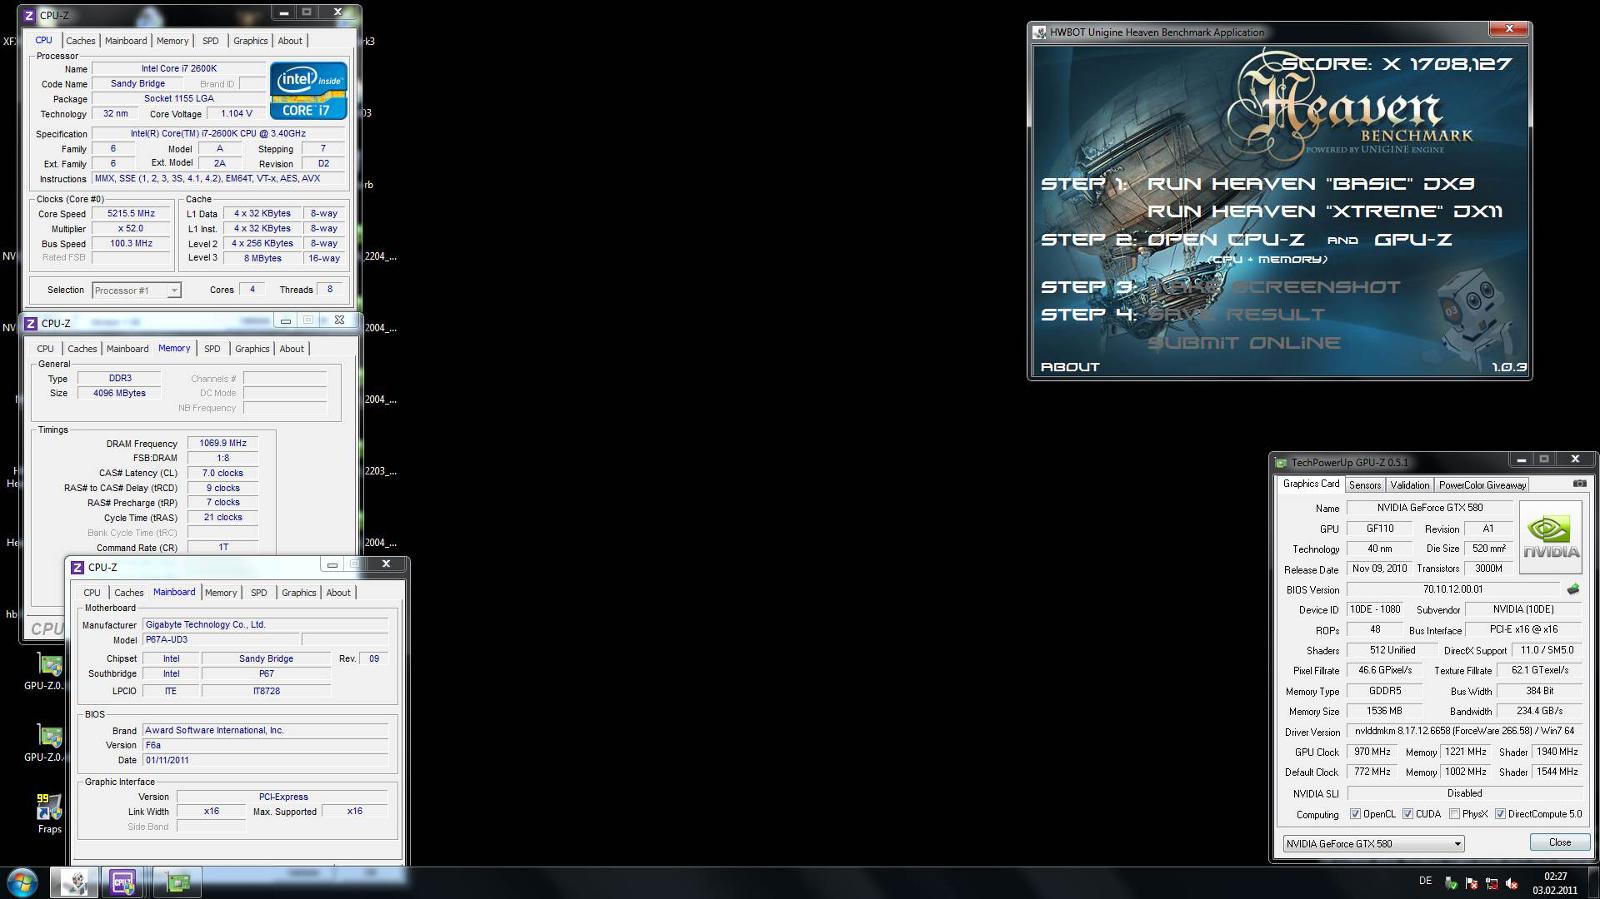The width and height of the screenshot is (1600, 899).
Task: Click the CPU-Z title icon of top window
Action: 29,15
